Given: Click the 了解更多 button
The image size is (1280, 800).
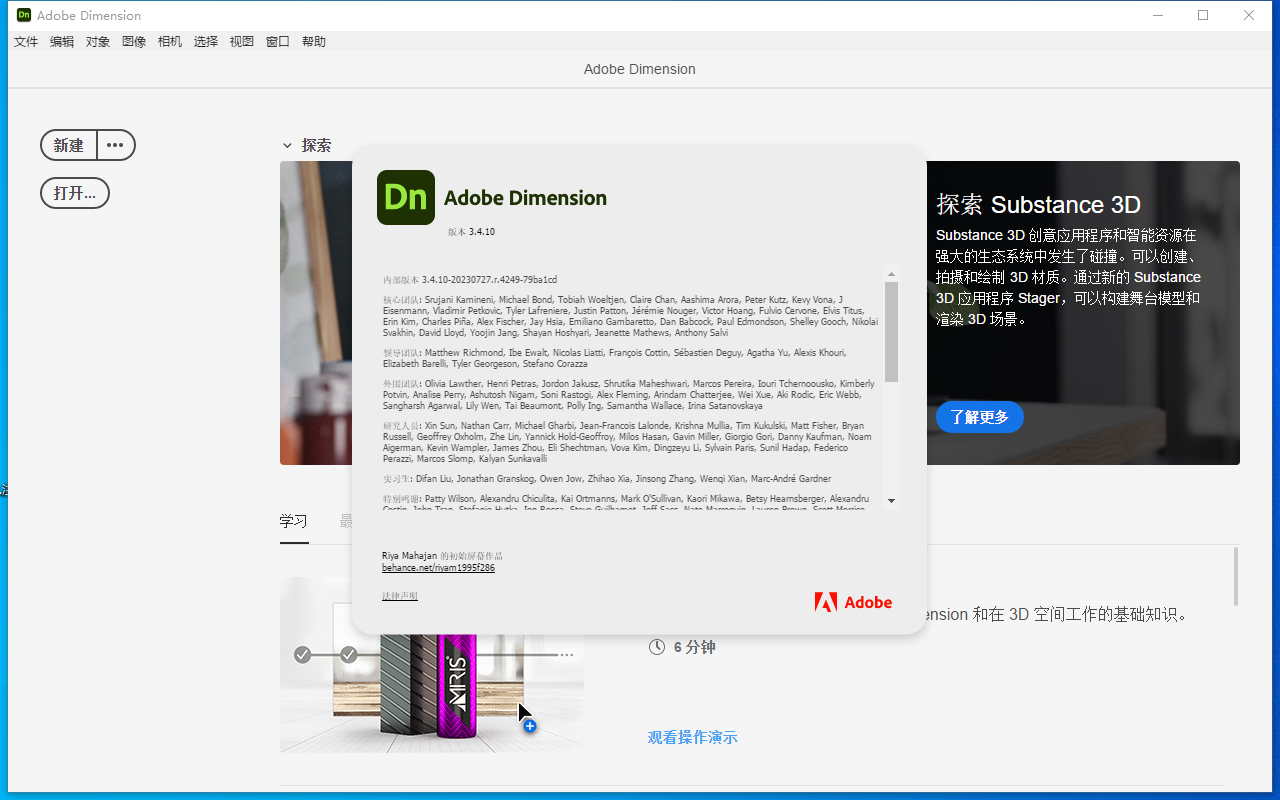Looking at the screenshot, I should pos(979,417).
